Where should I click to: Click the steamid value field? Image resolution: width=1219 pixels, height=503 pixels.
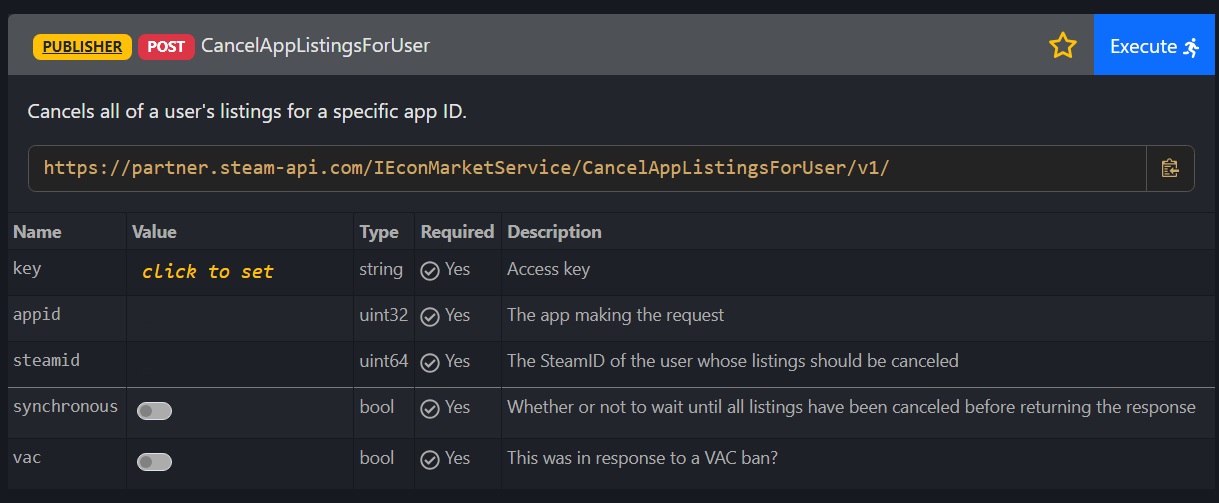(239, 363)
